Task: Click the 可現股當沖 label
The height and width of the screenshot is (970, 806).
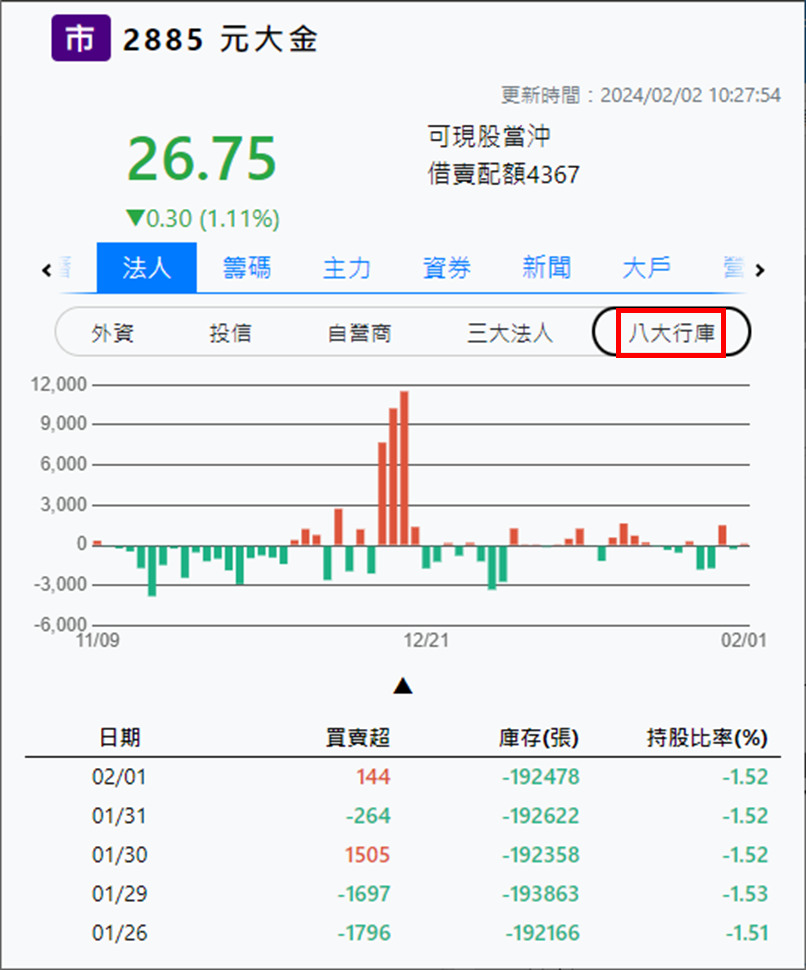Action: point(489,136)
